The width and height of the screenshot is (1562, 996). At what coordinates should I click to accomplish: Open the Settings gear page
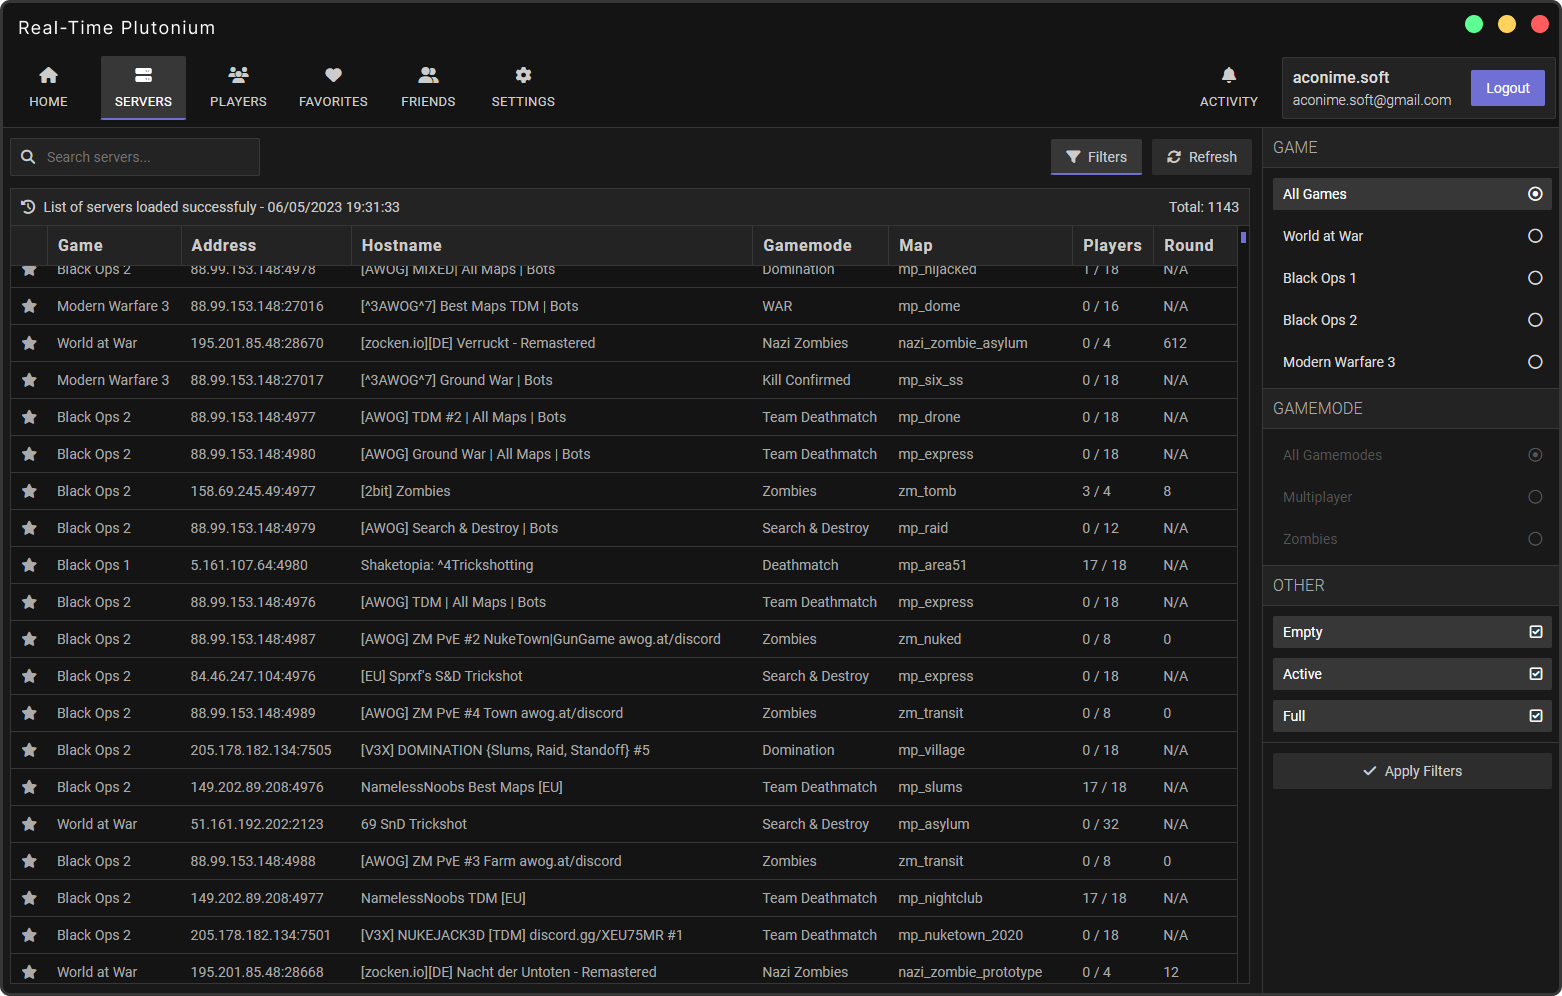[x=523, y=87]
